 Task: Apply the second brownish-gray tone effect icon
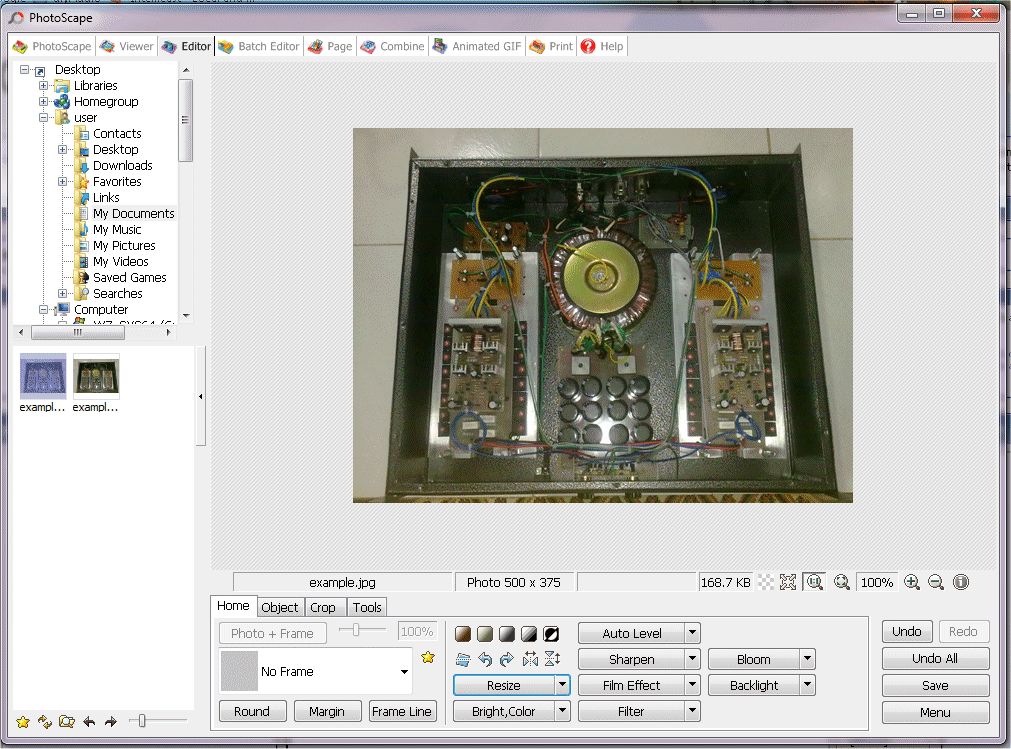click(x=485, y=634)
